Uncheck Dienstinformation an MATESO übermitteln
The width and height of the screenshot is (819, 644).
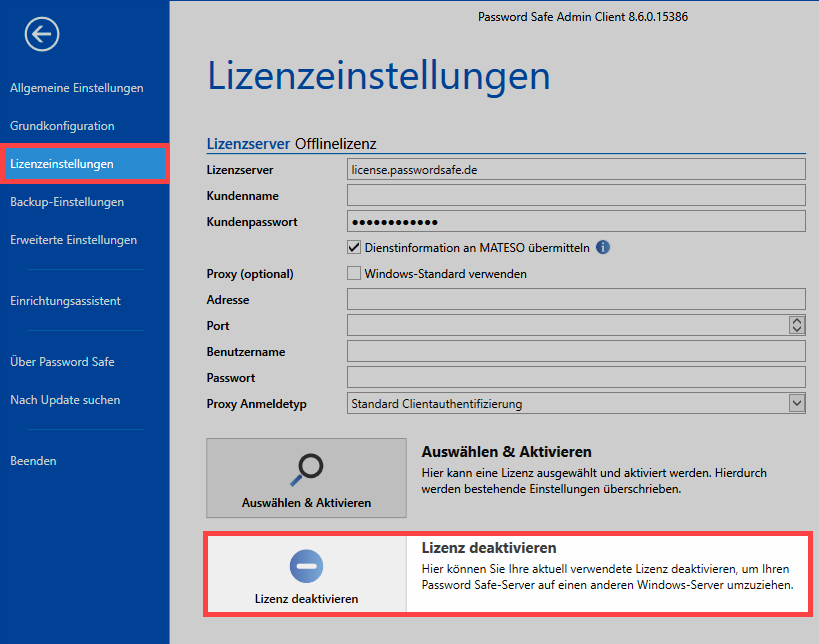[x=354, y=248]
